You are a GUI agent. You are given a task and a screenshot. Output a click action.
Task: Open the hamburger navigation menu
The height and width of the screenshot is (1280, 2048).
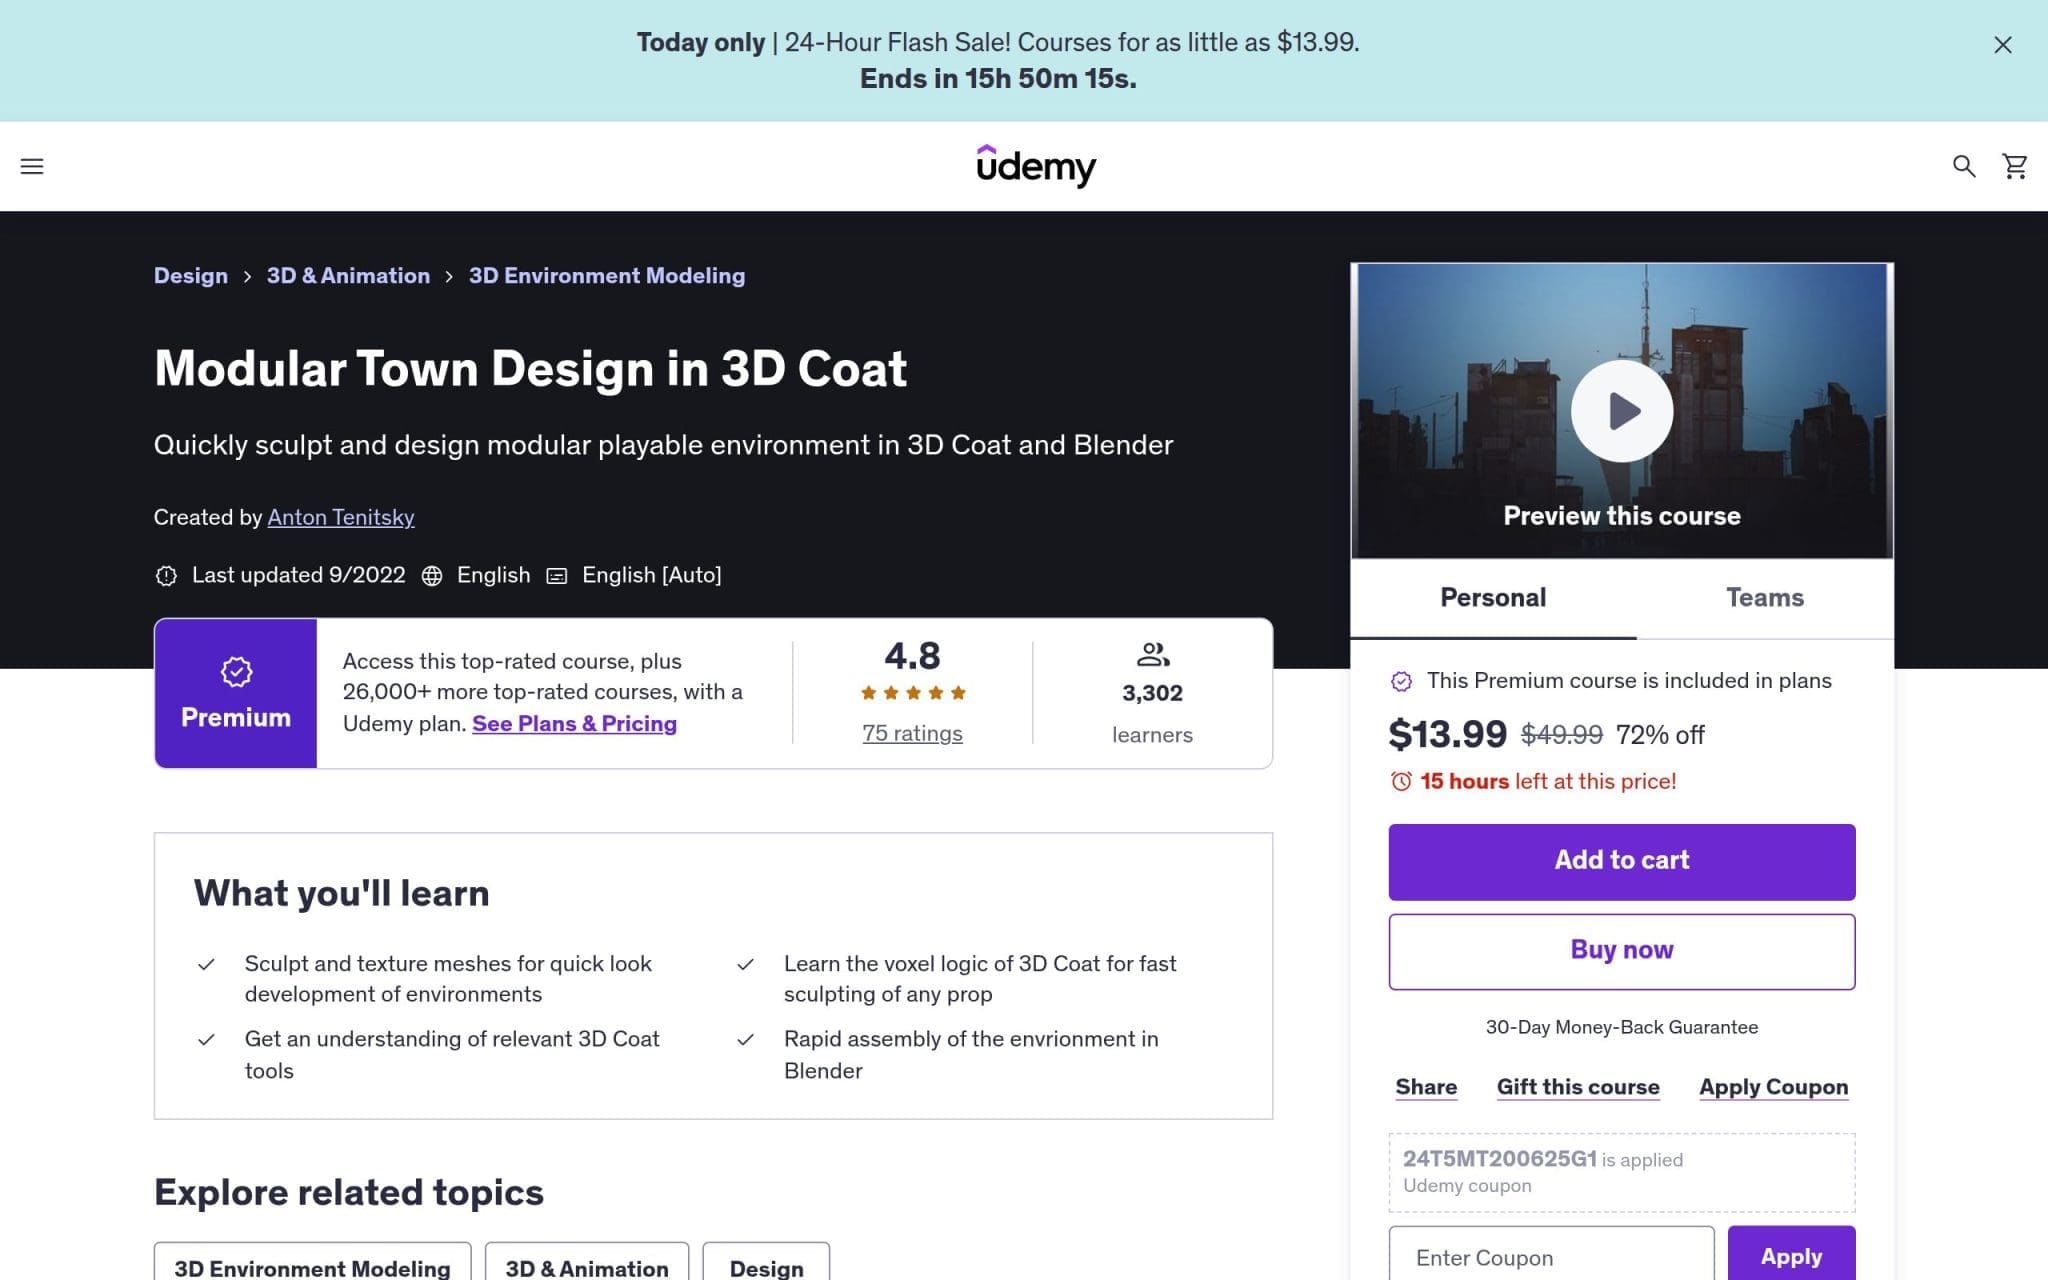pos(32,166)
